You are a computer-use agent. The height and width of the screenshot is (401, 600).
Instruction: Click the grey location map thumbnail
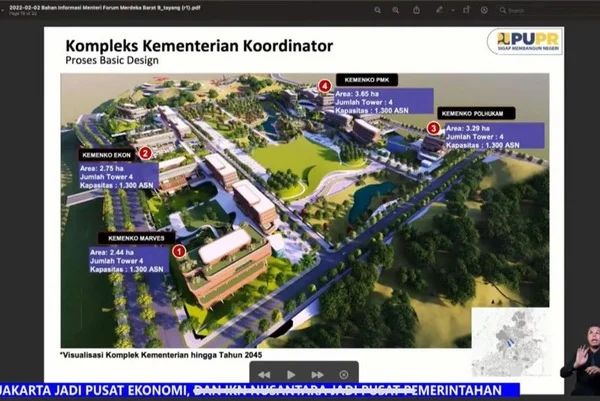512,342
